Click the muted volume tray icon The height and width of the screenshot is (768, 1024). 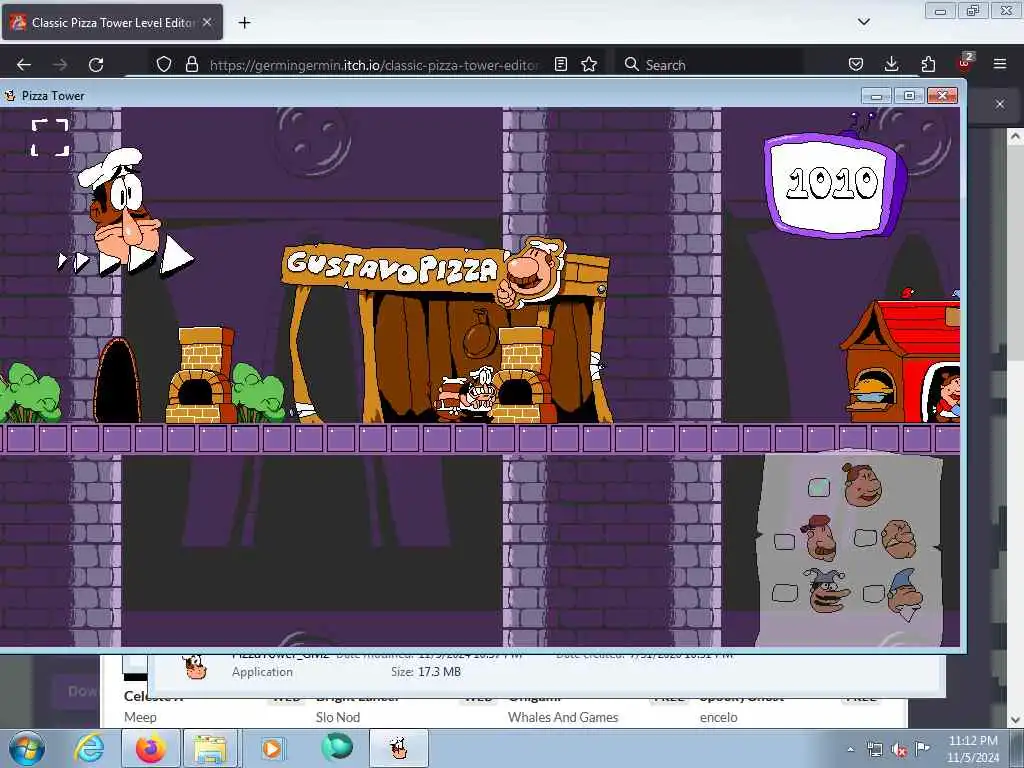(x=899, y=750)
